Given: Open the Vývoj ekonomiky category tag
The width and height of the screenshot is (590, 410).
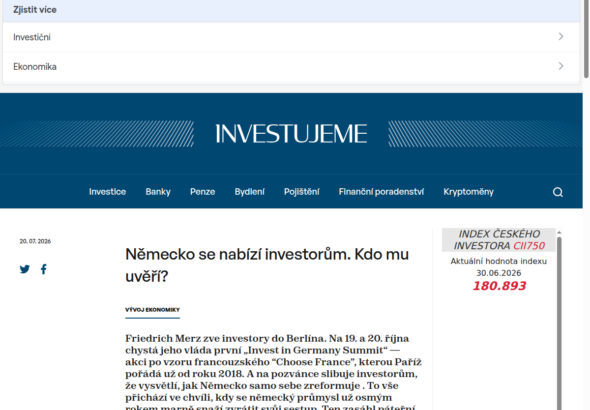Looking at the screenshot, I should 152,310.
